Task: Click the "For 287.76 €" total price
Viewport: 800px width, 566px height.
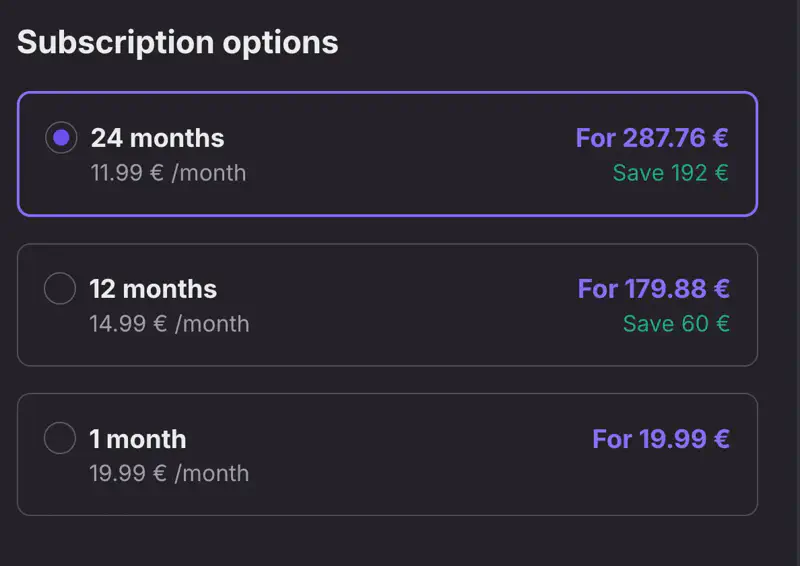Action: click(x=652, y=138)
